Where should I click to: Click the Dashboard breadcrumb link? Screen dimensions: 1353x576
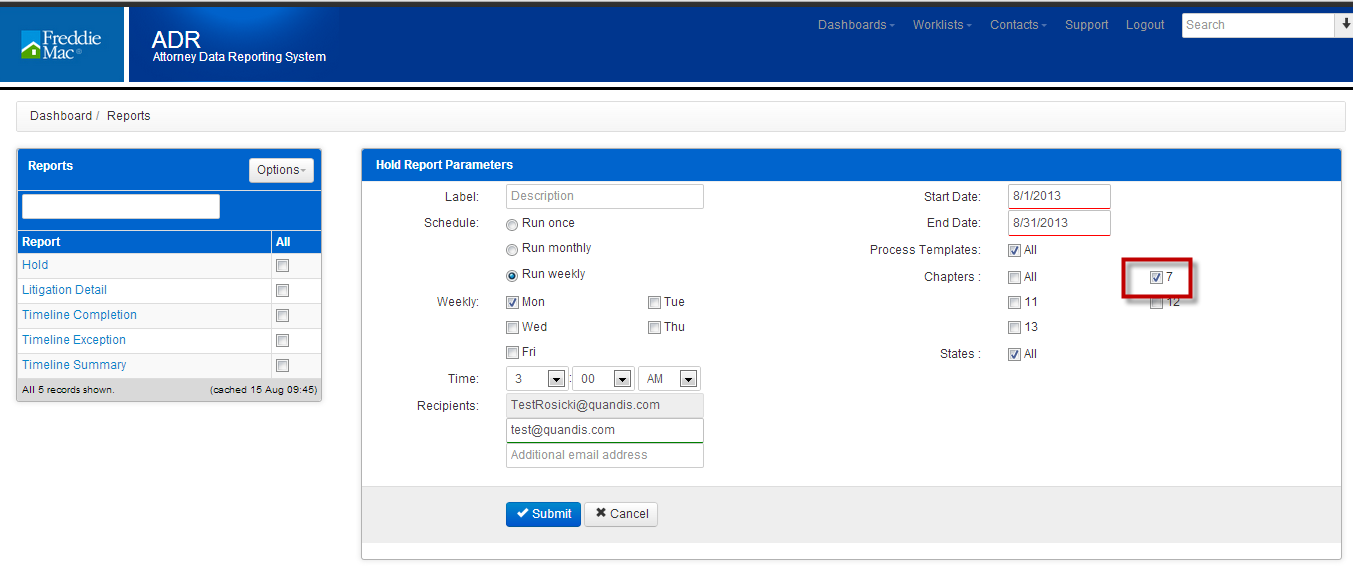[61, 116]
